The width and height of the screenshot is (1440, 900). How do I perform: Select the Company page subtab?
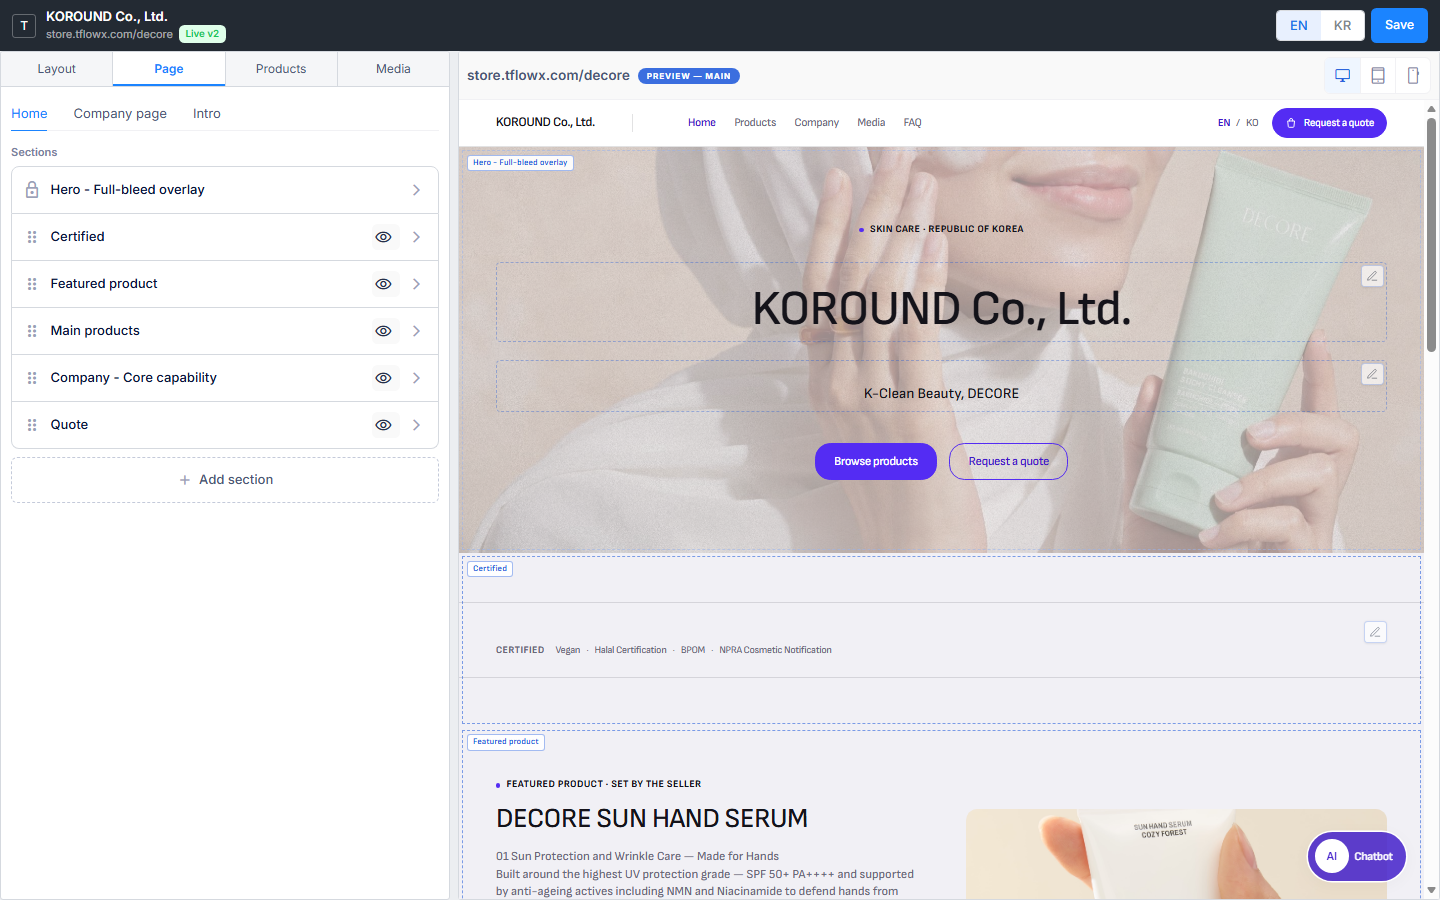[120, 114]
